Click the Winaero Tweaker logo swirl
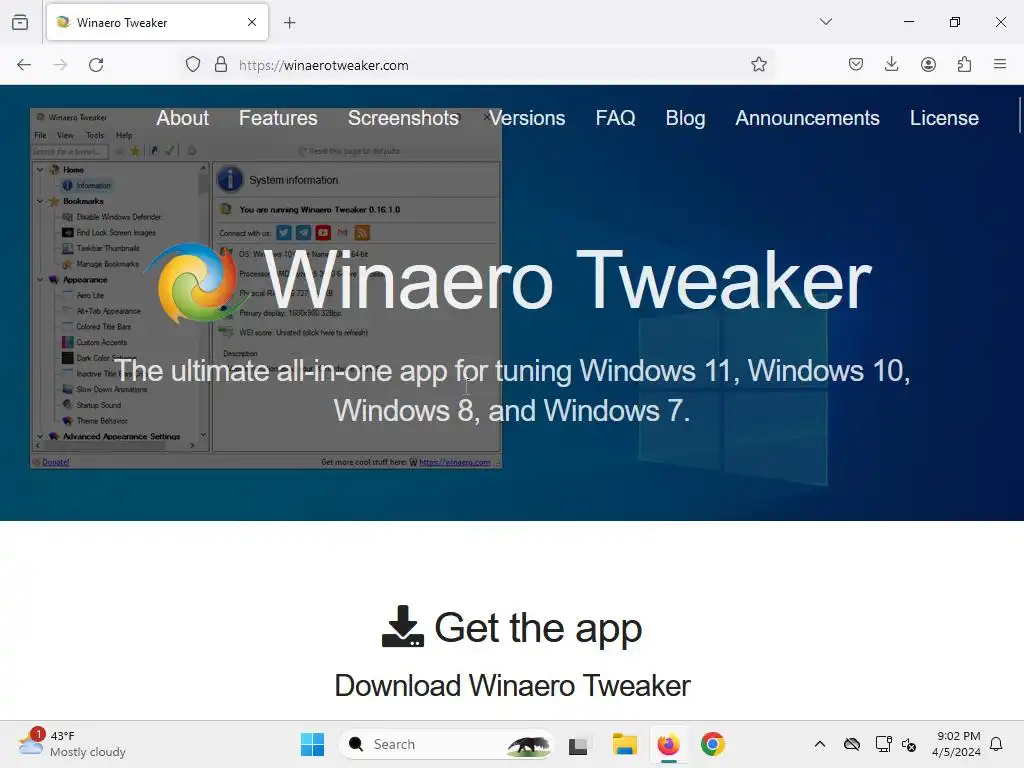Viewport: 1024px width, 768px height. [196, 283]
